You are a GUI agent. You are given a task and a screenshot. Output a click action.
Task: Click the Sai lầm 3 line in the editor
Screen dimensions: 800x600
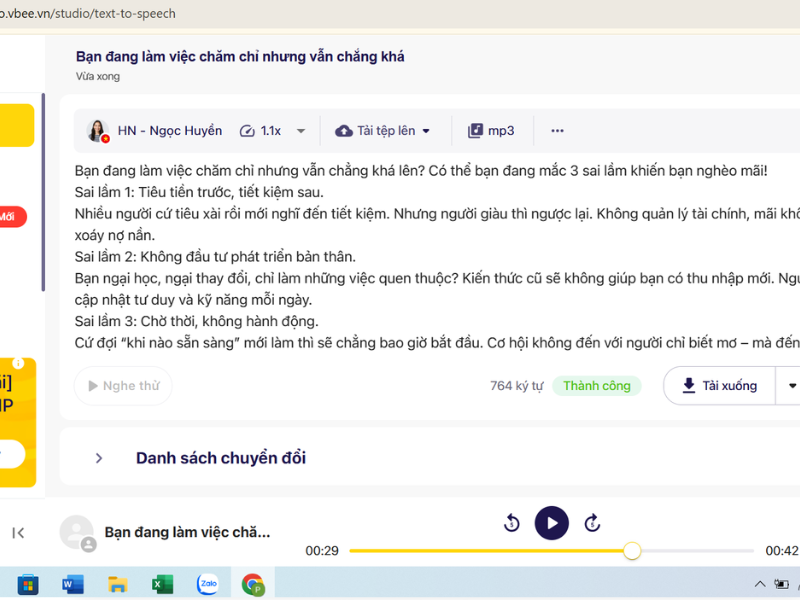(x=196, y=321)
